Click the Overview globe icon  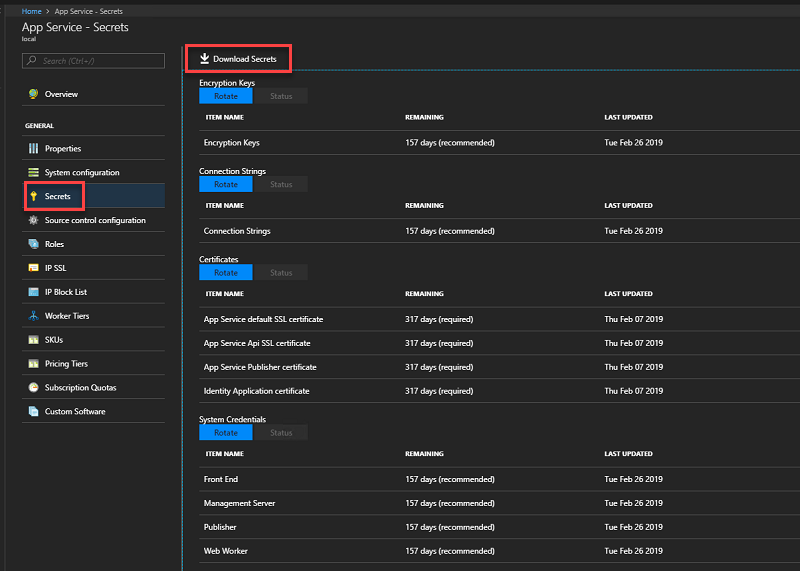(x=33, y=94)
